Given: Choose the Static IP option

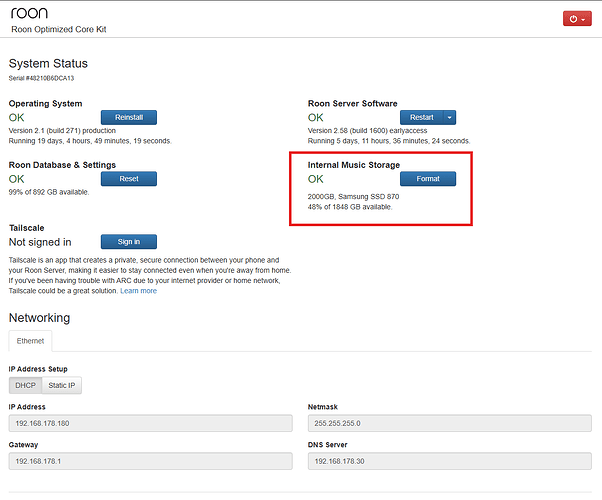Looking at the screenshot, I should 62,385.
